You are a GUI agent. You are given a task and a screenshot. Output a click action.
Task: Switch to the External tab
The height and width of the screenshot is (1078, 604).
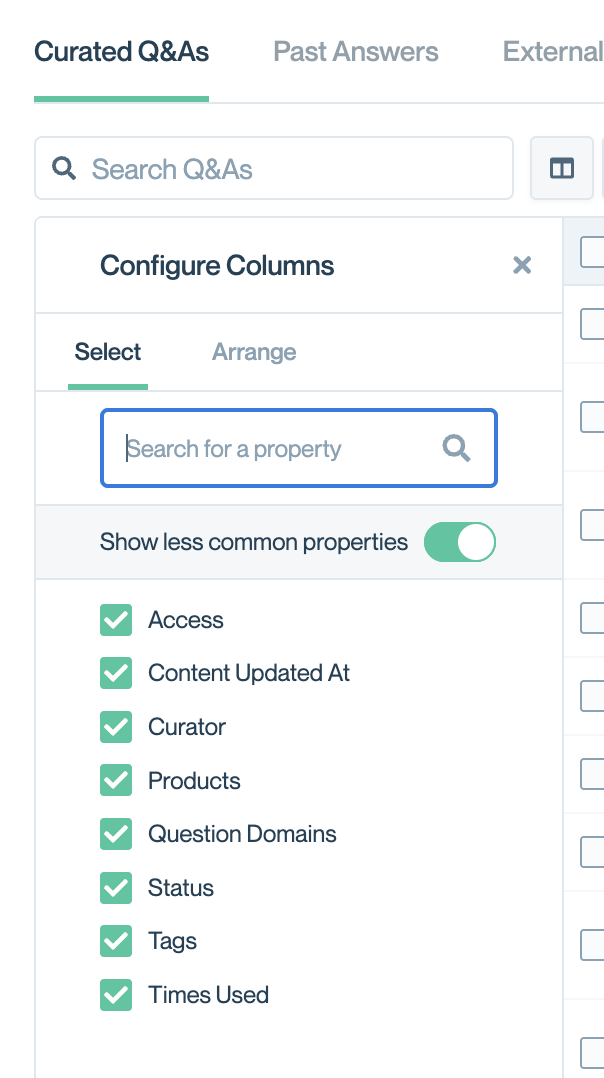pos(552,52)
